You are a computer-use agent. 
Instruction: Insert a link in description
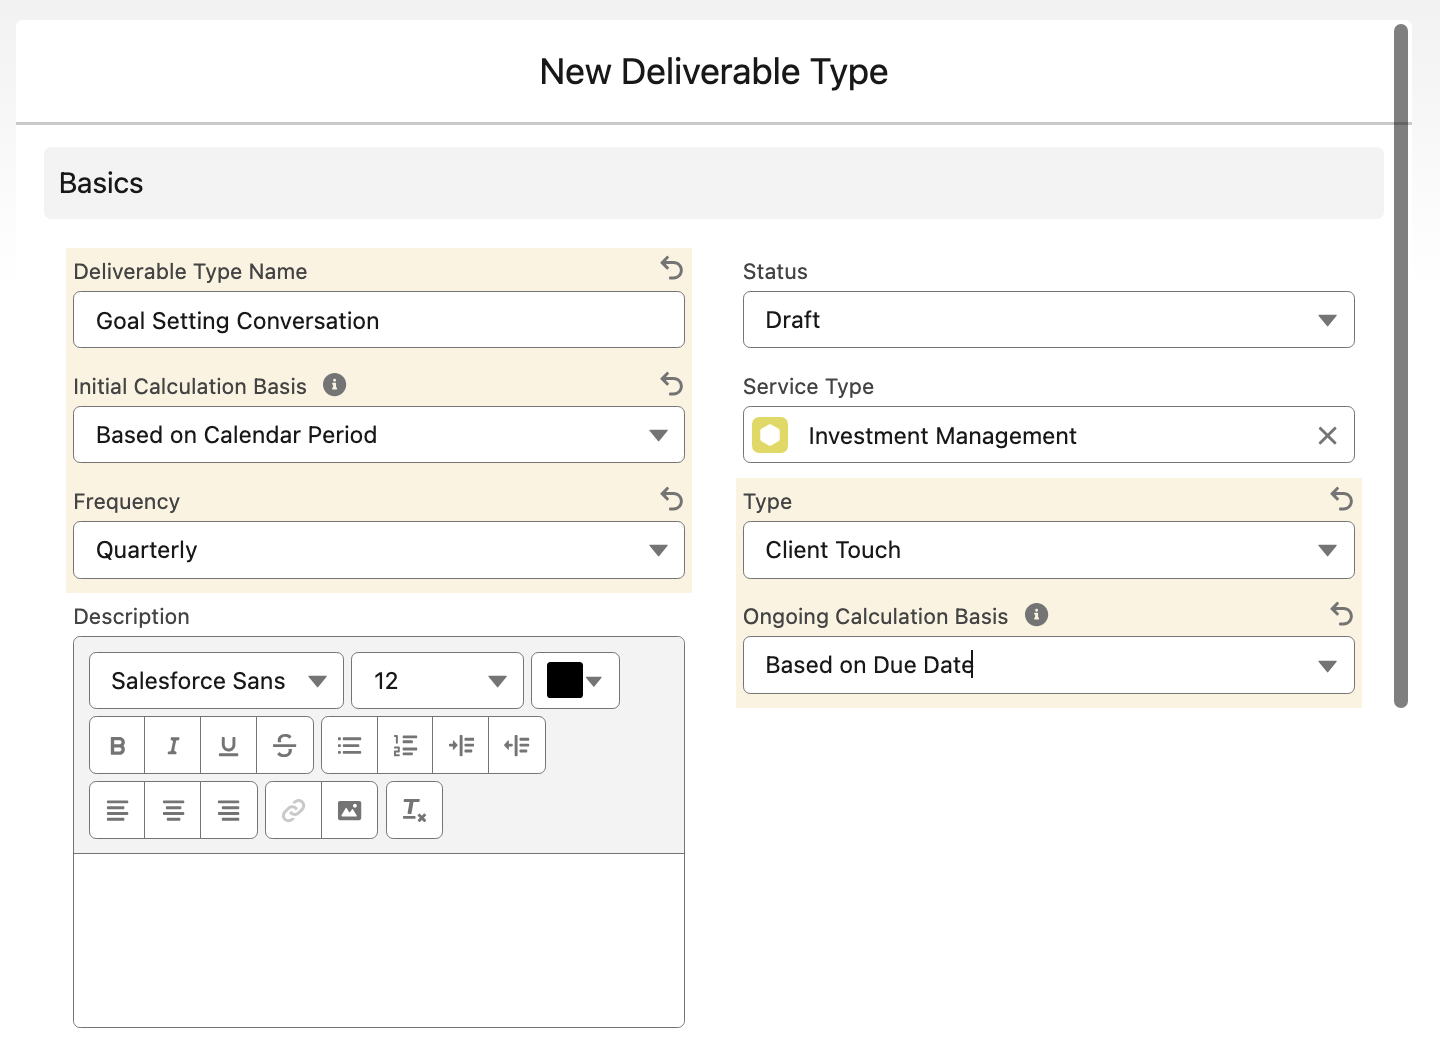point(293,810)
